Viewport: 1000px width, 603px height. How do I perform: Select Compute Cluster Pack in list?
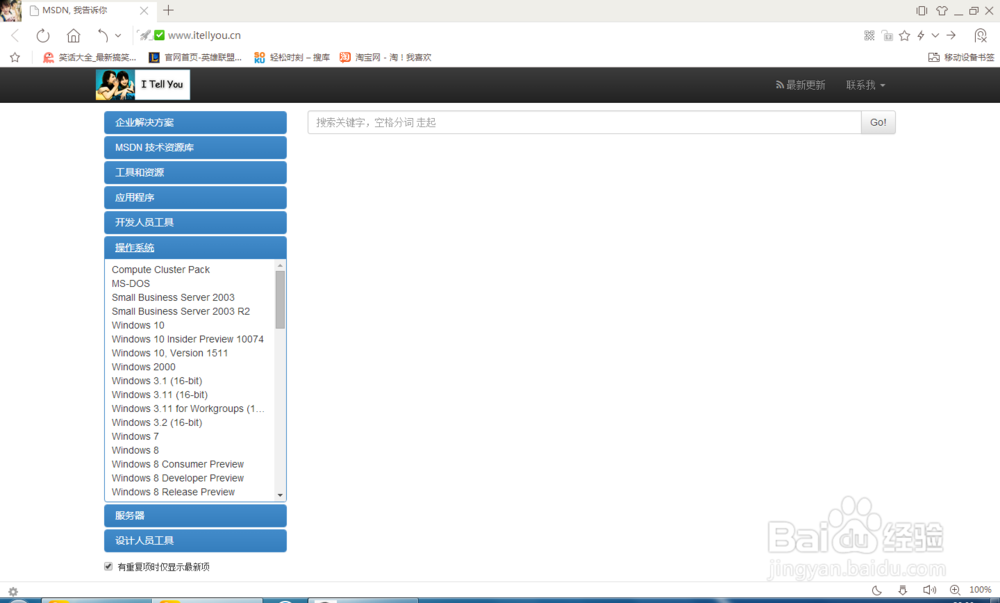tap(161, 270)
